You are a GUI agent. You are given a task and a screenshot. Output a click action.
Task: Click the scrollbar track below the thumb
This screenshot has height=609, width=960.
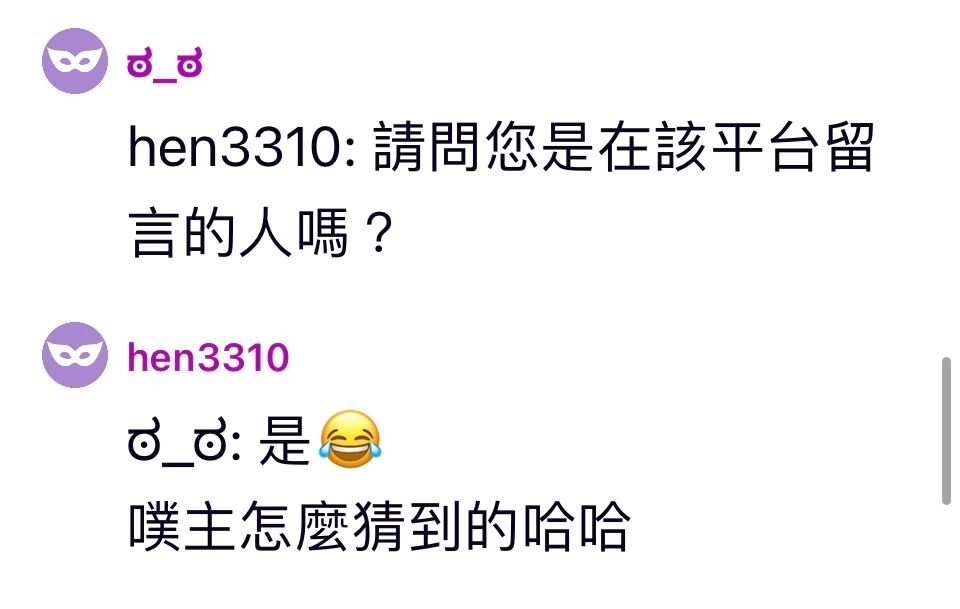coord(946,557)
